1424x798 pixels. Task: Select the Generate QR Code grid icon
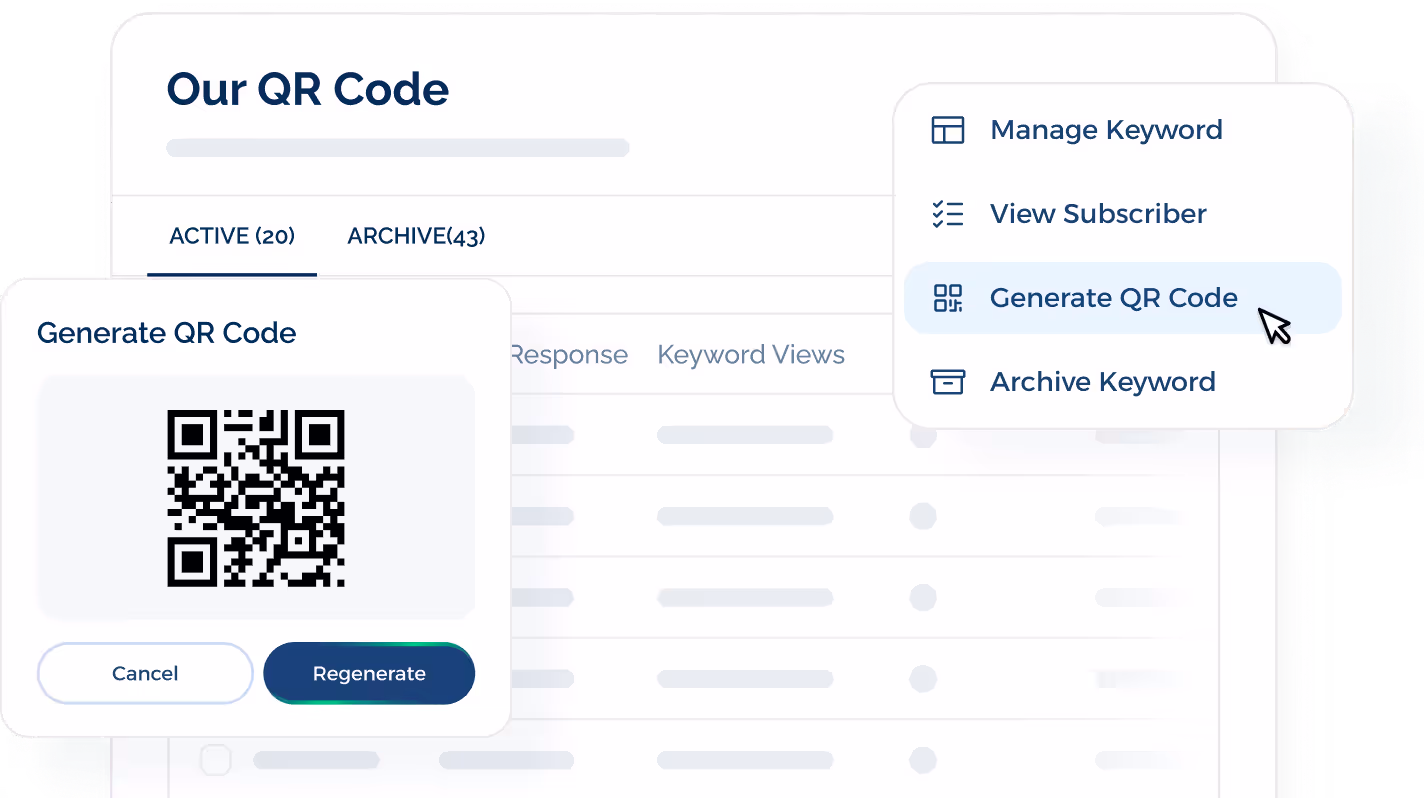(x=947, y=297)
